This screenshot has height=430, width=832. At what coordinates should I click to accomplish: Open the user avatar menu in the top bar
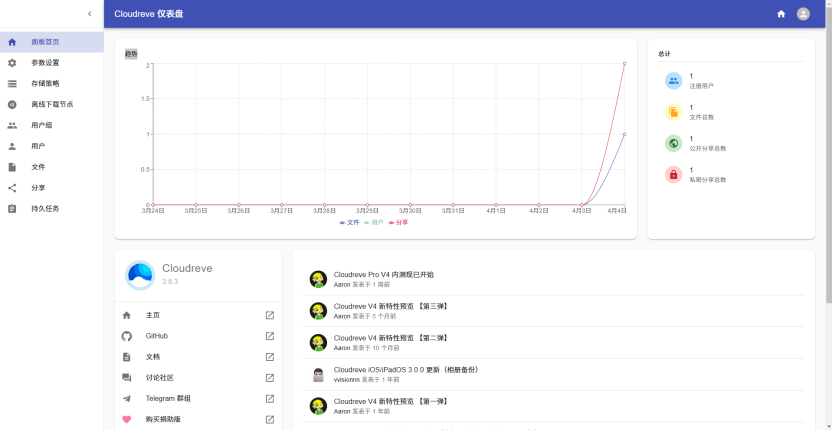803,14
